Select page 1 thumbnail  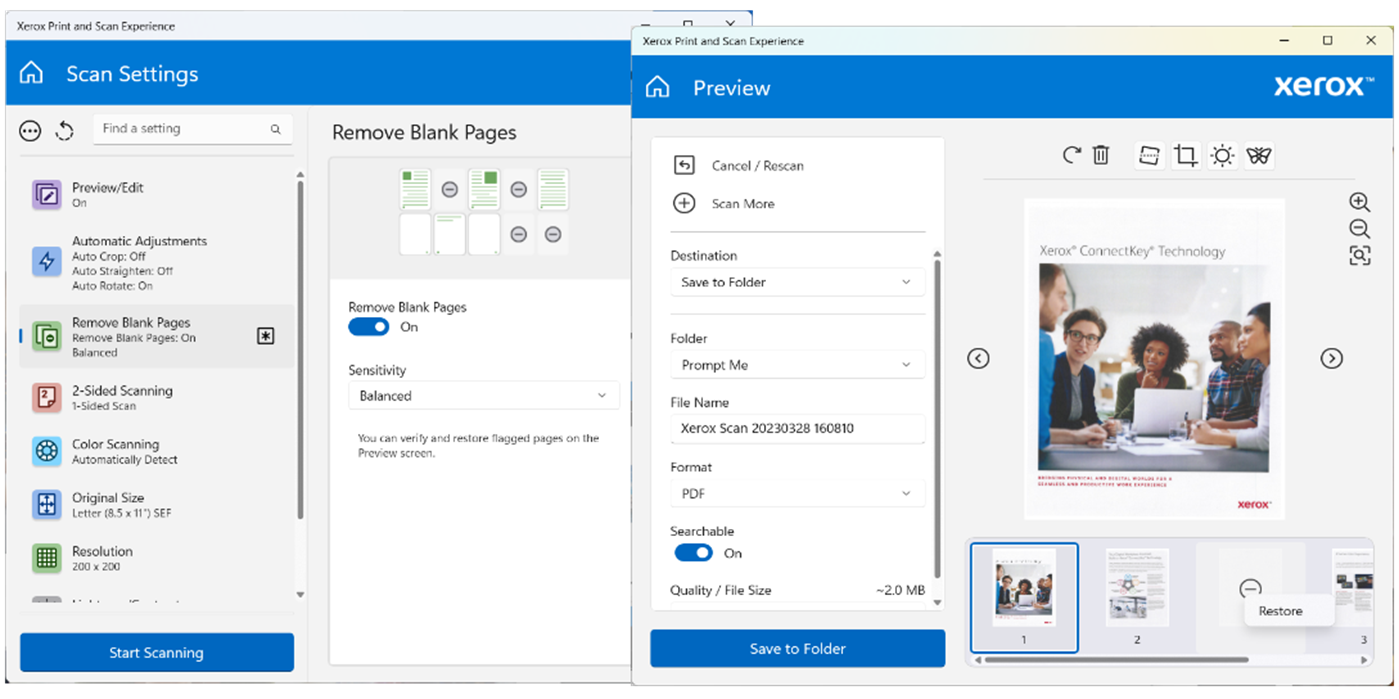click(1025, 597)
